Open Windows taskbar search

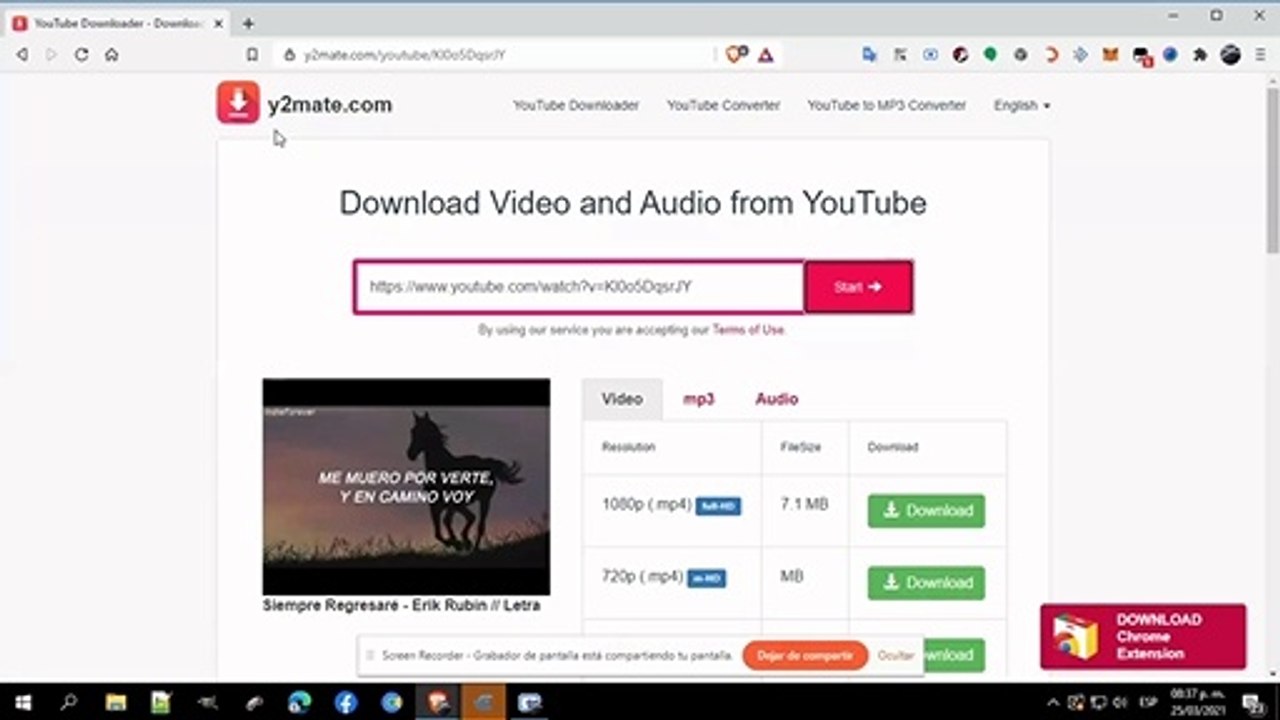(x=69, y=702)
